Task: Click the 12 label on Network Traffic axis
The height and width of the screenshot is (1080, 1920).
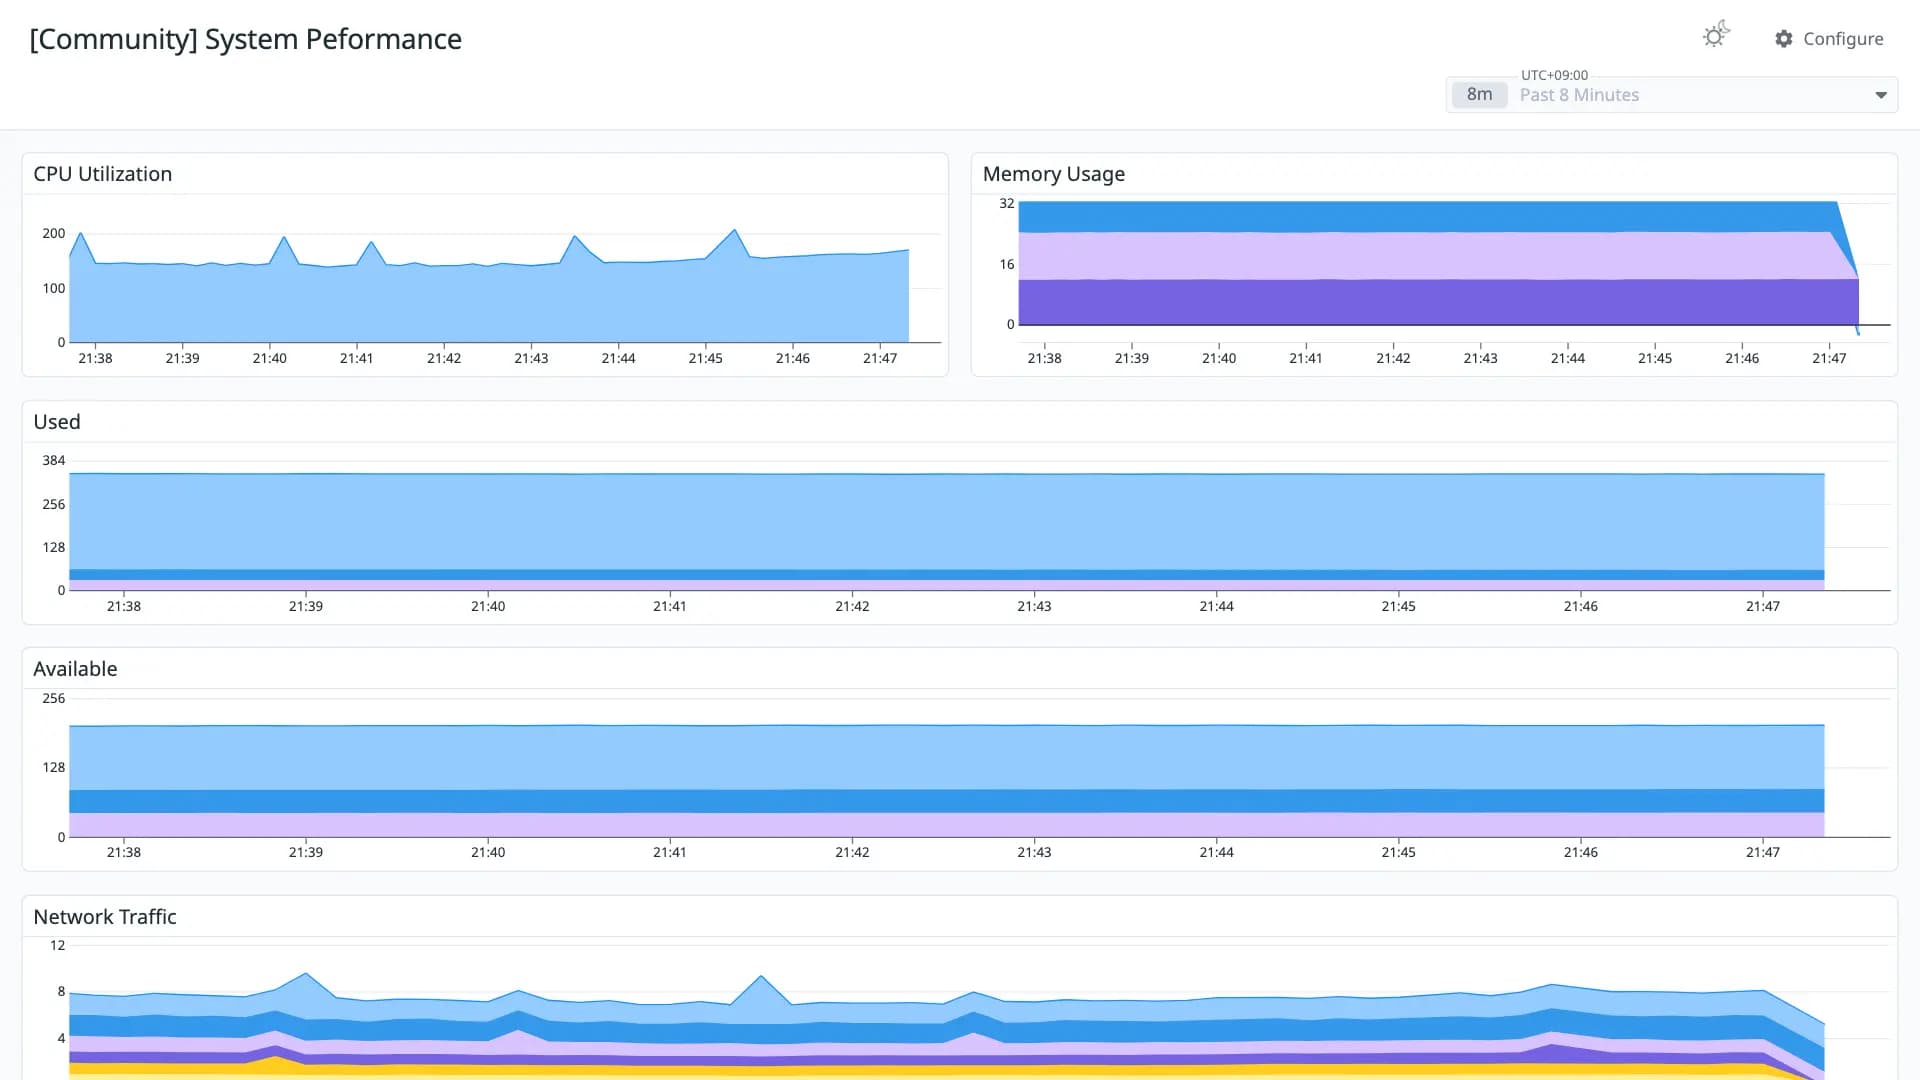Action: pyautogui.click(x=57, y=945)
